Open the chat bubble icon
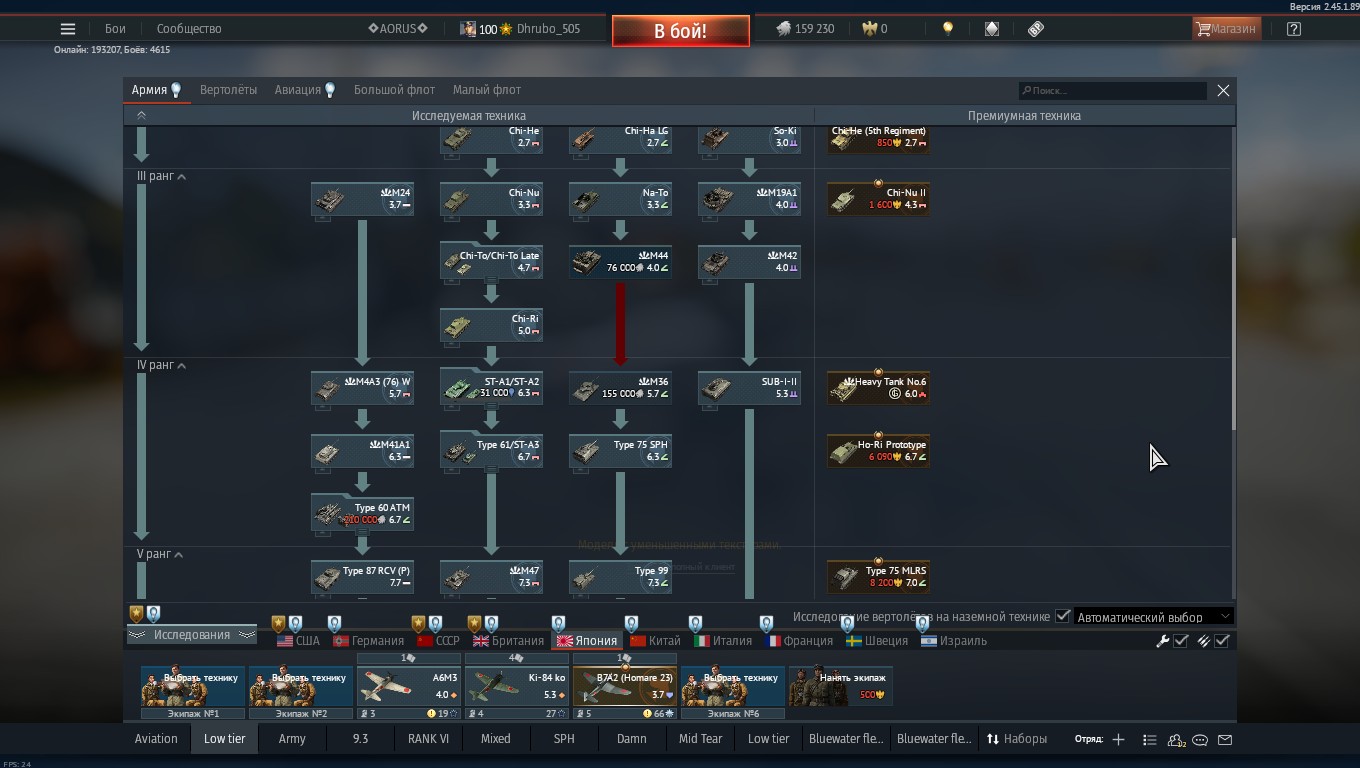The height and width of the screenshot is (768, 1360). (1200, 740)
